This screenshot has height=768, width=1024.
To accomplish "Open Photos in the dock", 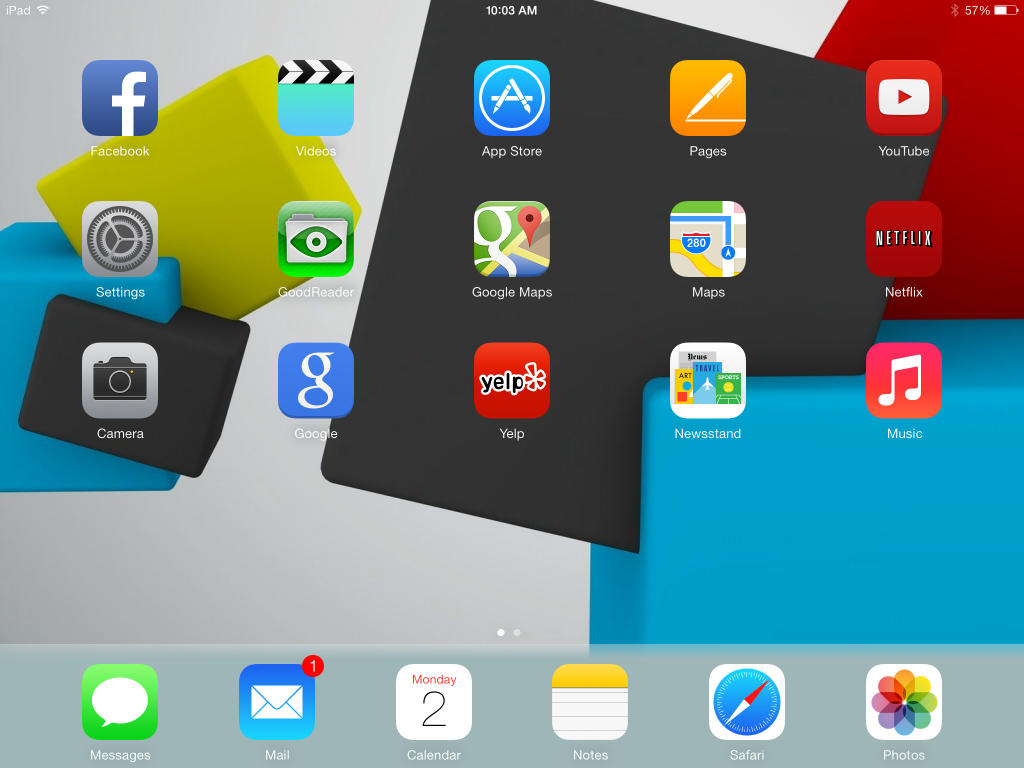I will click(x=904, y=702).
